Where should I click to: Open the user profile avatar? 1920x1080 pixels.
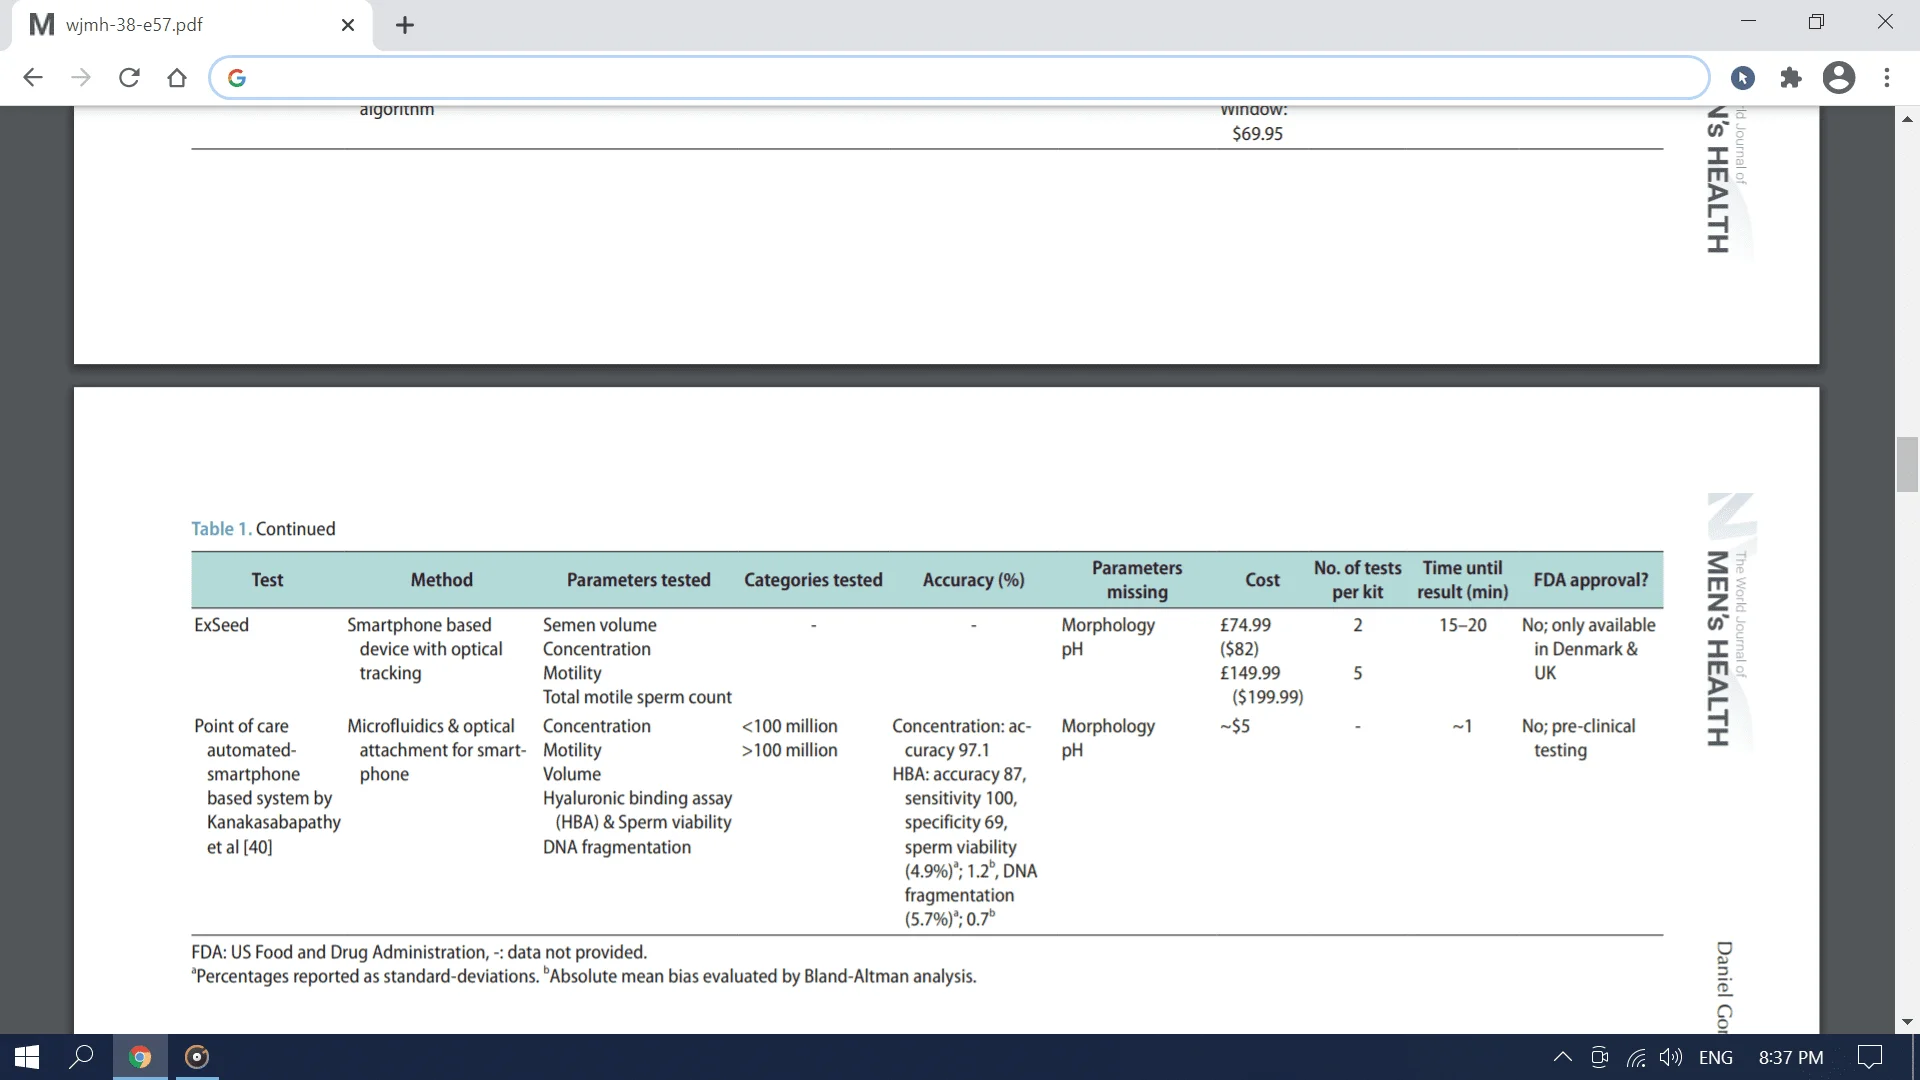click(1839, 78)
